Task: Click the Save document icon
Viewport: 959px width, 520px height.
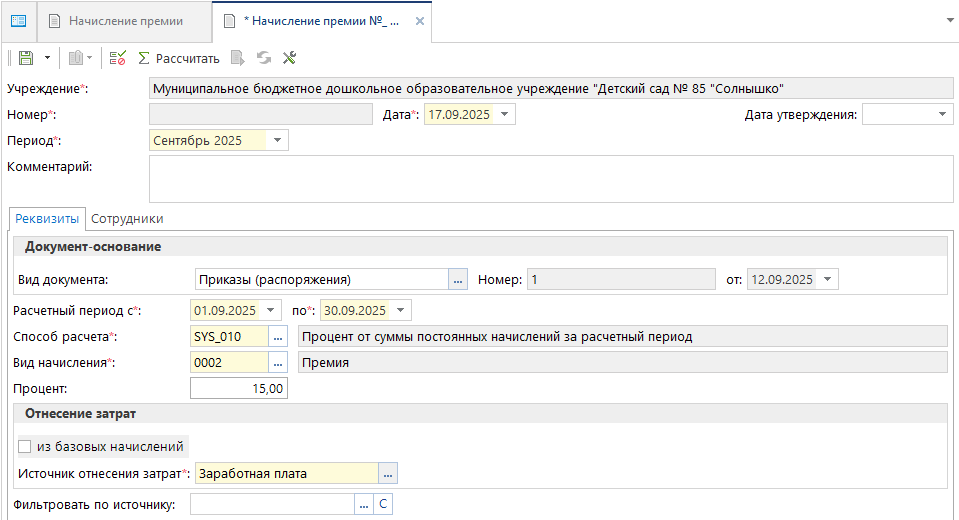Action: [26, 59]
